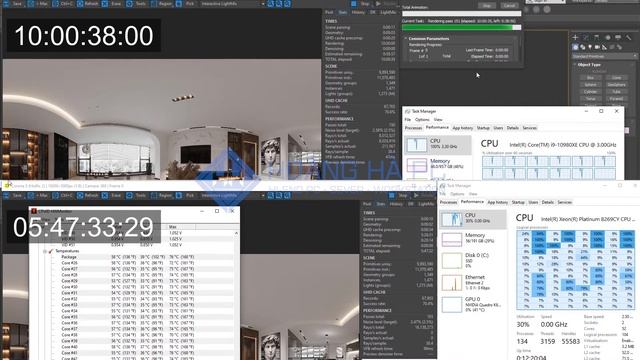This screenshot has height=360, width=640.
Task: Select CPU graph in upper Task Manager sidebar
Action: pos(438,144)
